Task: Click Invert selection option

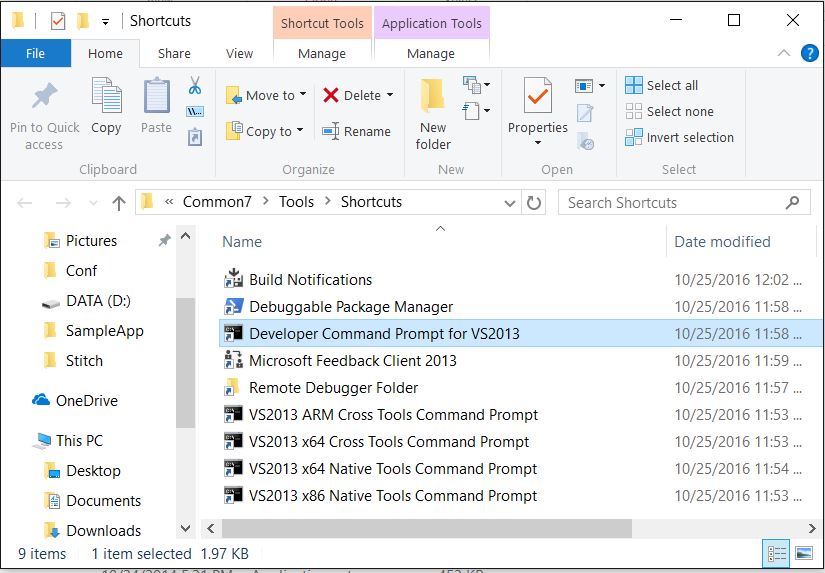Action: pyautogui.click(x=679, y=137)
